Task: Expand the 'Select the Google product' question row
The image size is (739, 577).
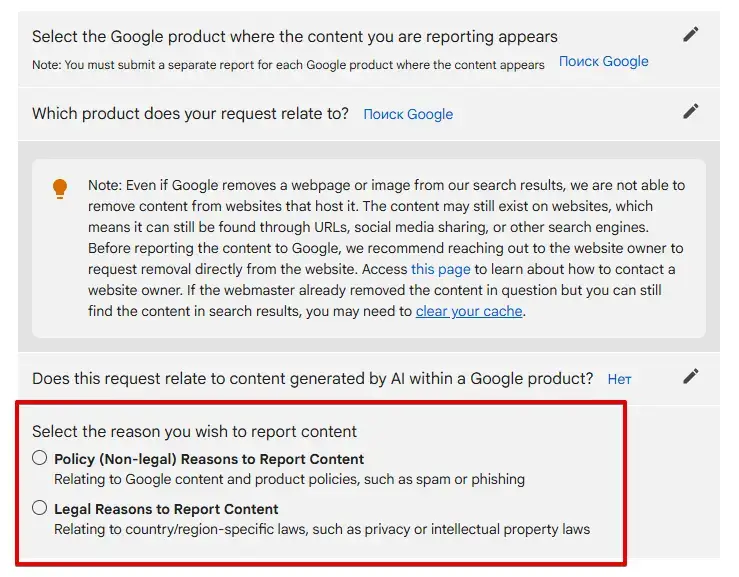Action: pyautogui.click(x=369, y=49)
